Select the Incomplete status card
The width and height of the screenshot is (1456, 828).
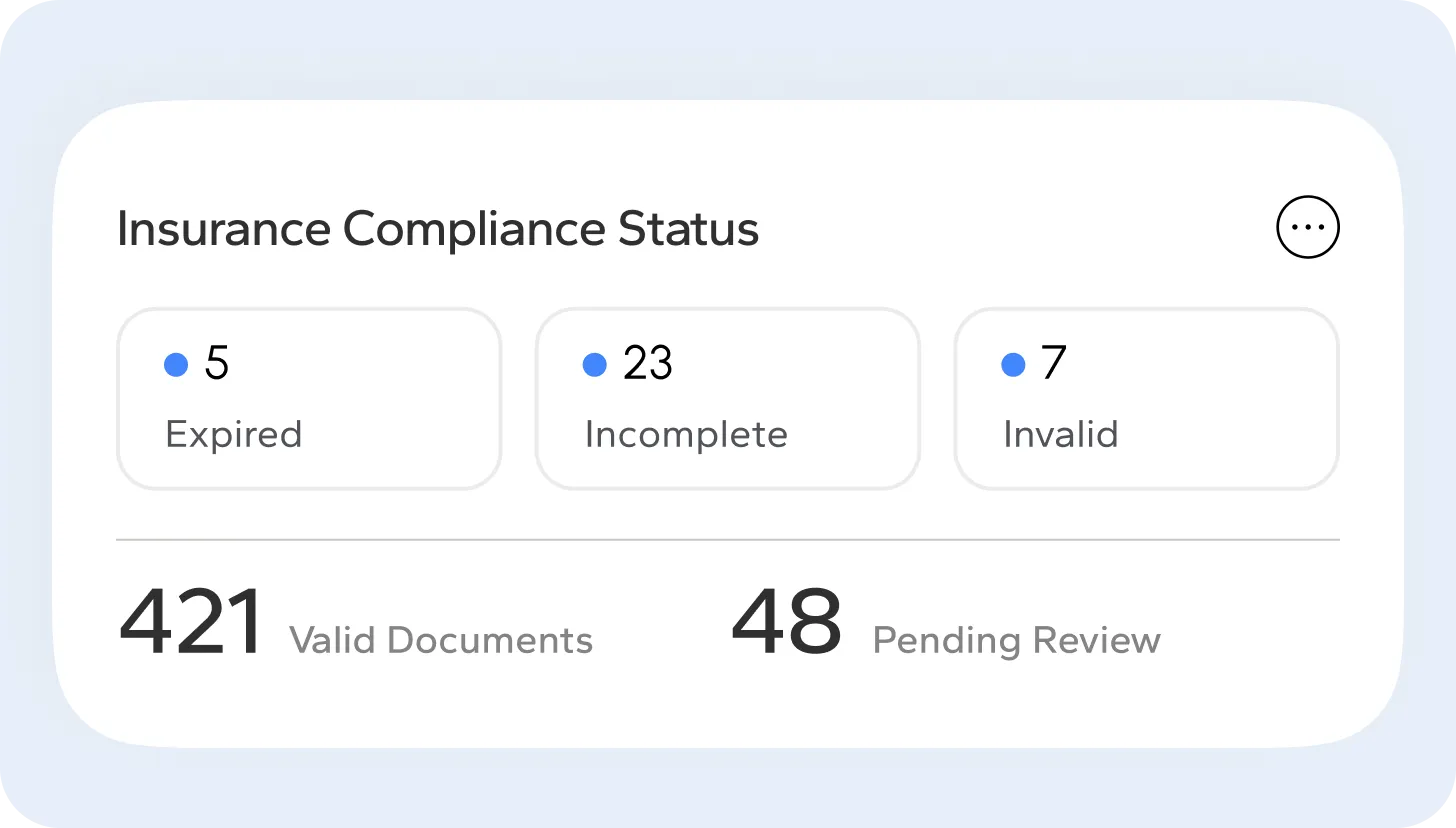pyautogui.click(x=727, y=398)
